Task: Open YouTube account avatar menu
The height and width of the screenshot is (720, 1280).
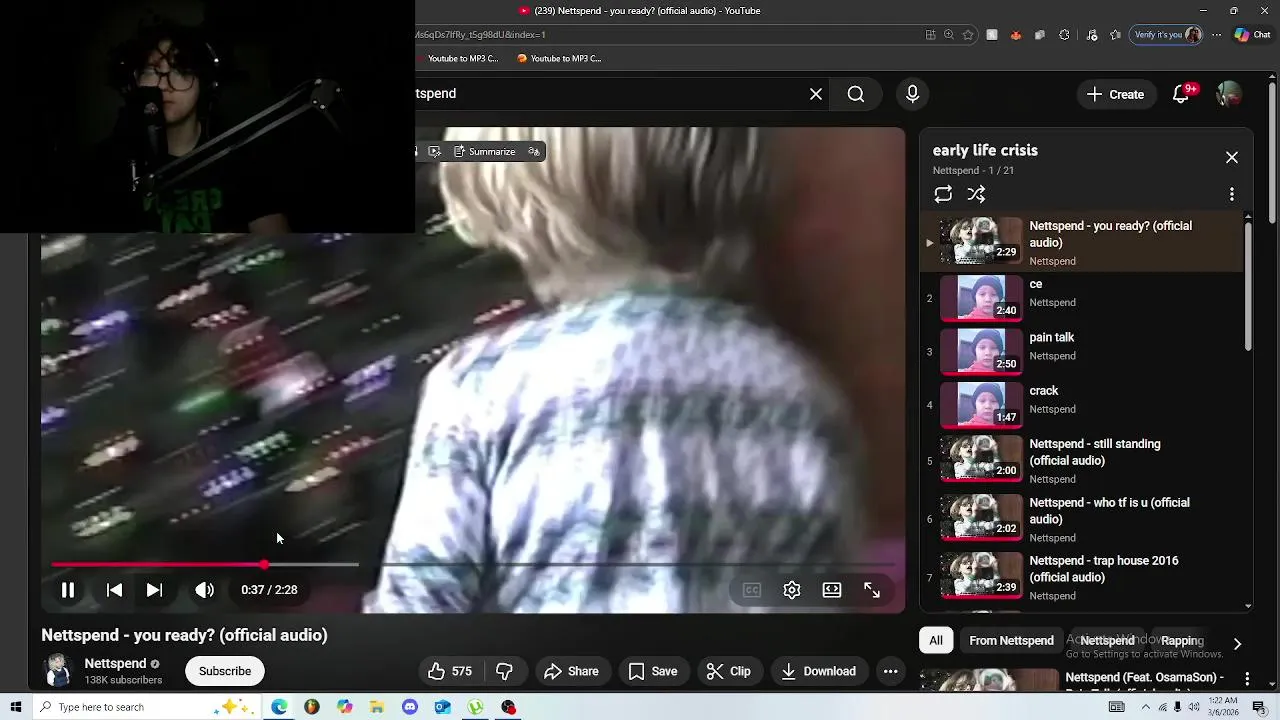Action: pyautogui.click(x=1229, y=94)
